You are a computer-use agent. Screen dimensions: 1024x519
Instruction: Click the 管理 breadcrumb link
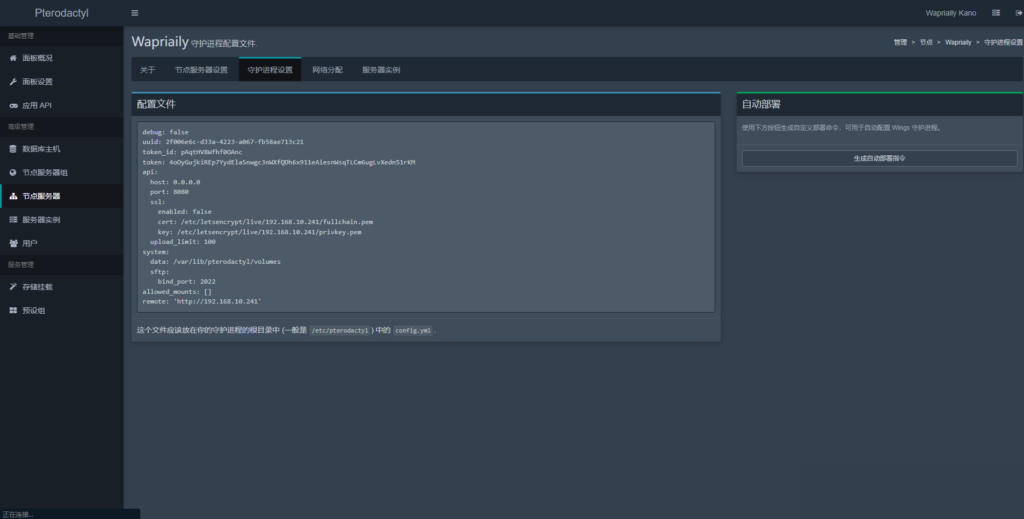900,42
